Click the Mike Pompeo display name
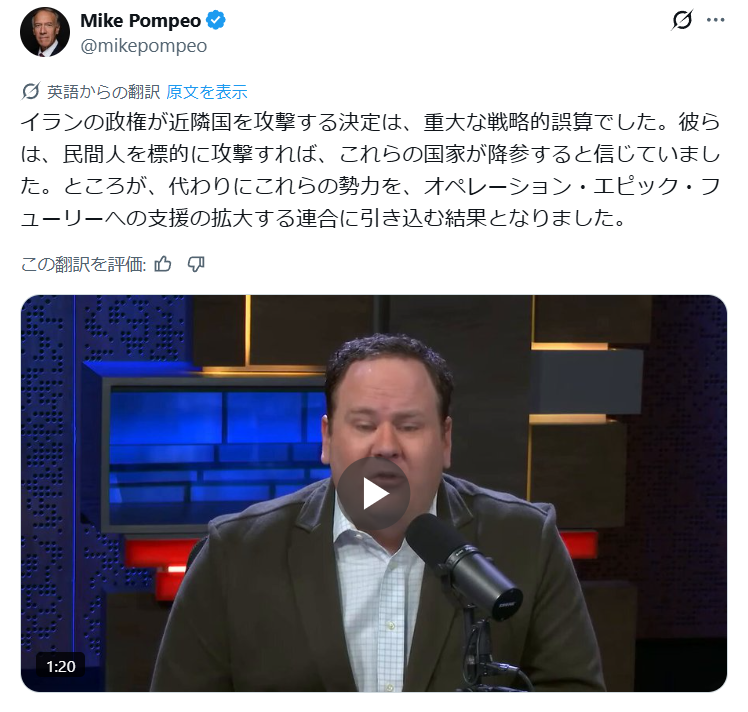Screen dimensions: 748x712 [x=141, y=21]
